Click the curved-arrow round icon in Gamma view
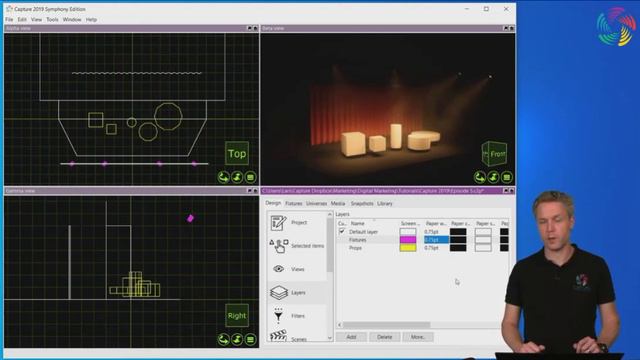Viewport: 640px width, 360px height. pos(223,339)
